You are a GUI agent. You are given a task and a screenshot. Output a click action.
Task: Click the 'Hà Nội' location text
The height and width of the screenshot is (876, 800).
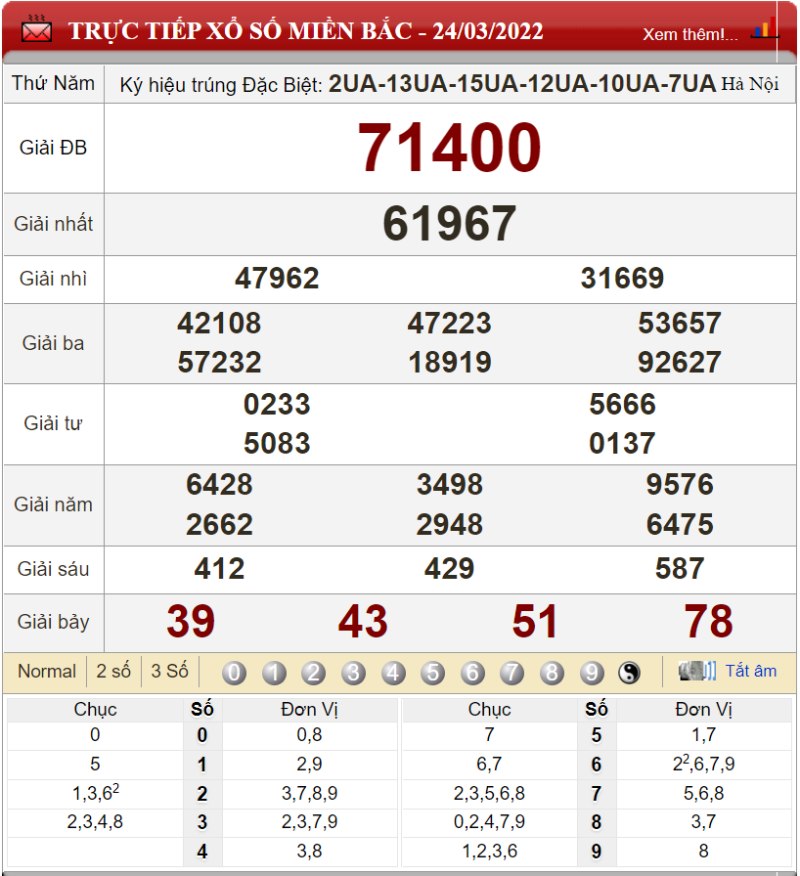pyautogui.click(x=750, y=84)
